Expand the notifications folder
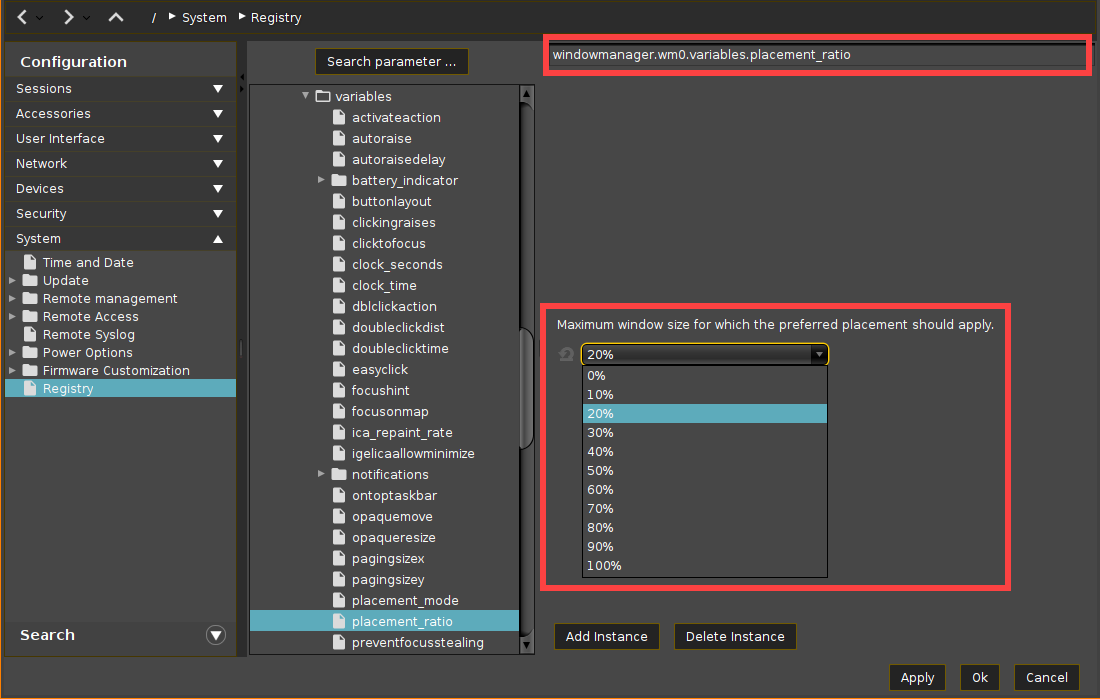This screenshot has height=699, width=1100. pyautogui.click(x=321, y=474)
